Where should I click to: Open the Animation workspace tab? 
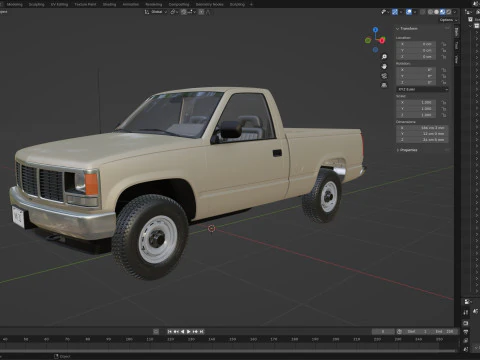tap(131, 4)
